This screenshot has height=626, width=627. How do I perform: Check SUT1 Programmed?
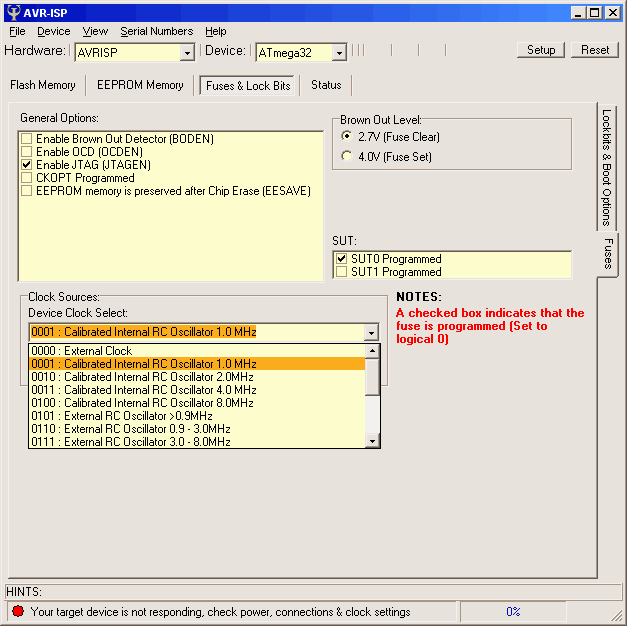[341, 272]
